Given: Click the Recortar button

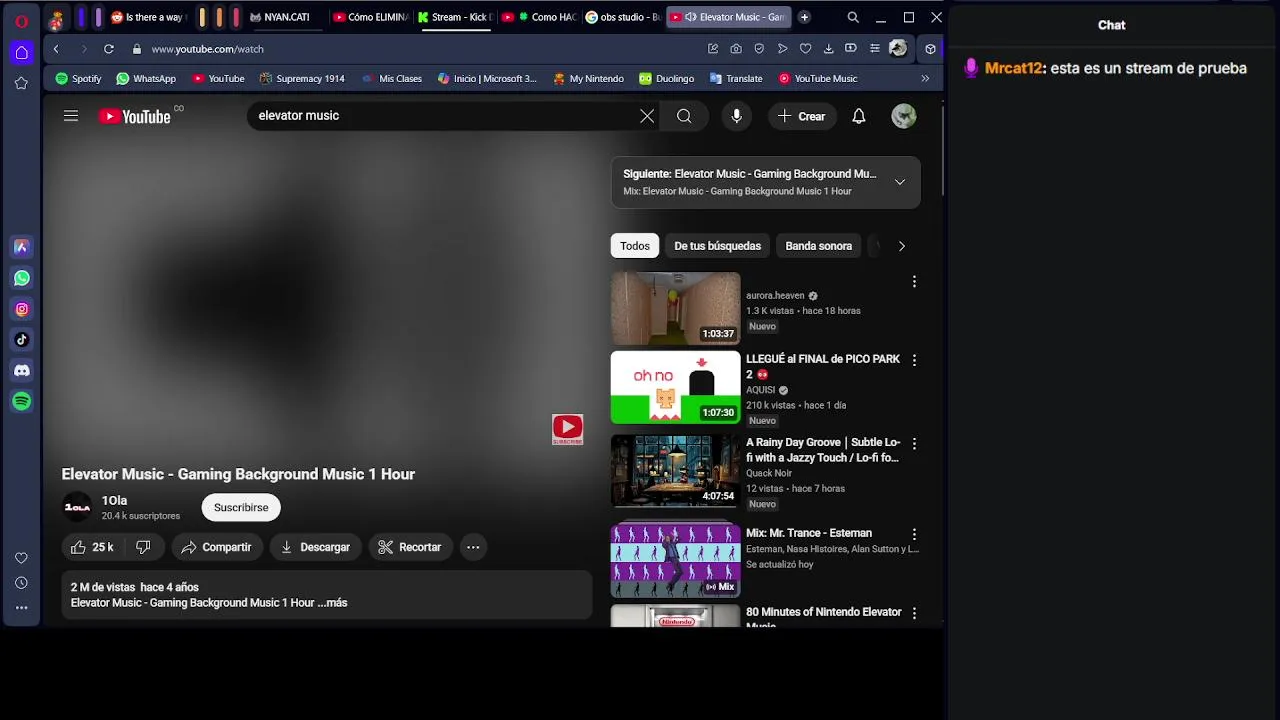Looking at the screenshot, I should click(409, 547).
